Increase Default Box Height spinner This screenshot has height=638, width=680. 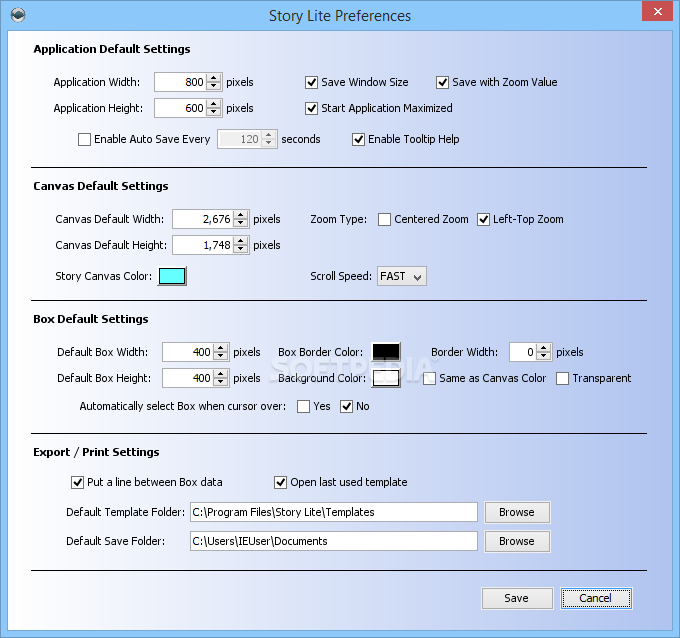pyautogui.click(x=220, y=374)
